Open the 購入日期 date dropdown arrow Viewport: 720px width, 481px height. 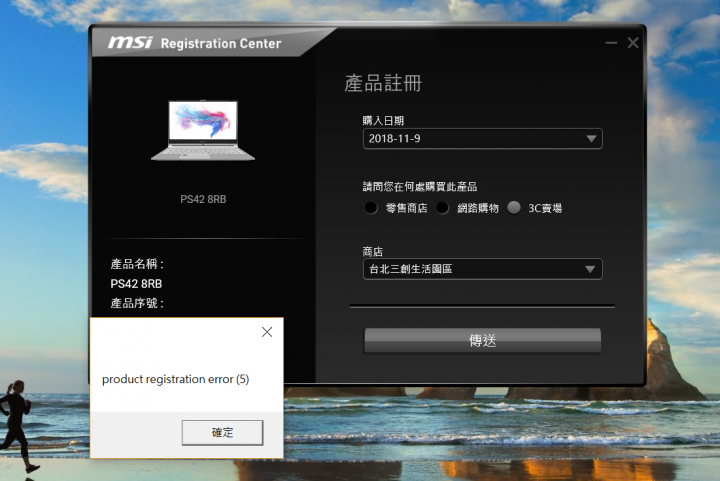[591, 139]
